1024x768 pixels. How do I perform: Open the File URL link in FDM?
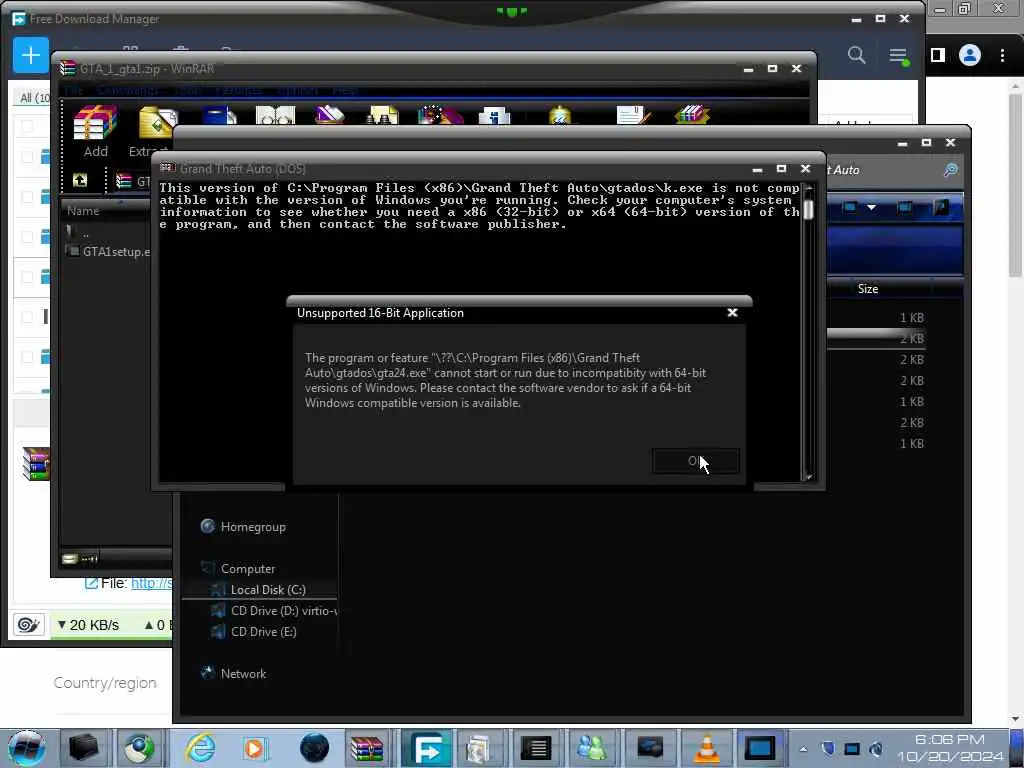(152, 583)
